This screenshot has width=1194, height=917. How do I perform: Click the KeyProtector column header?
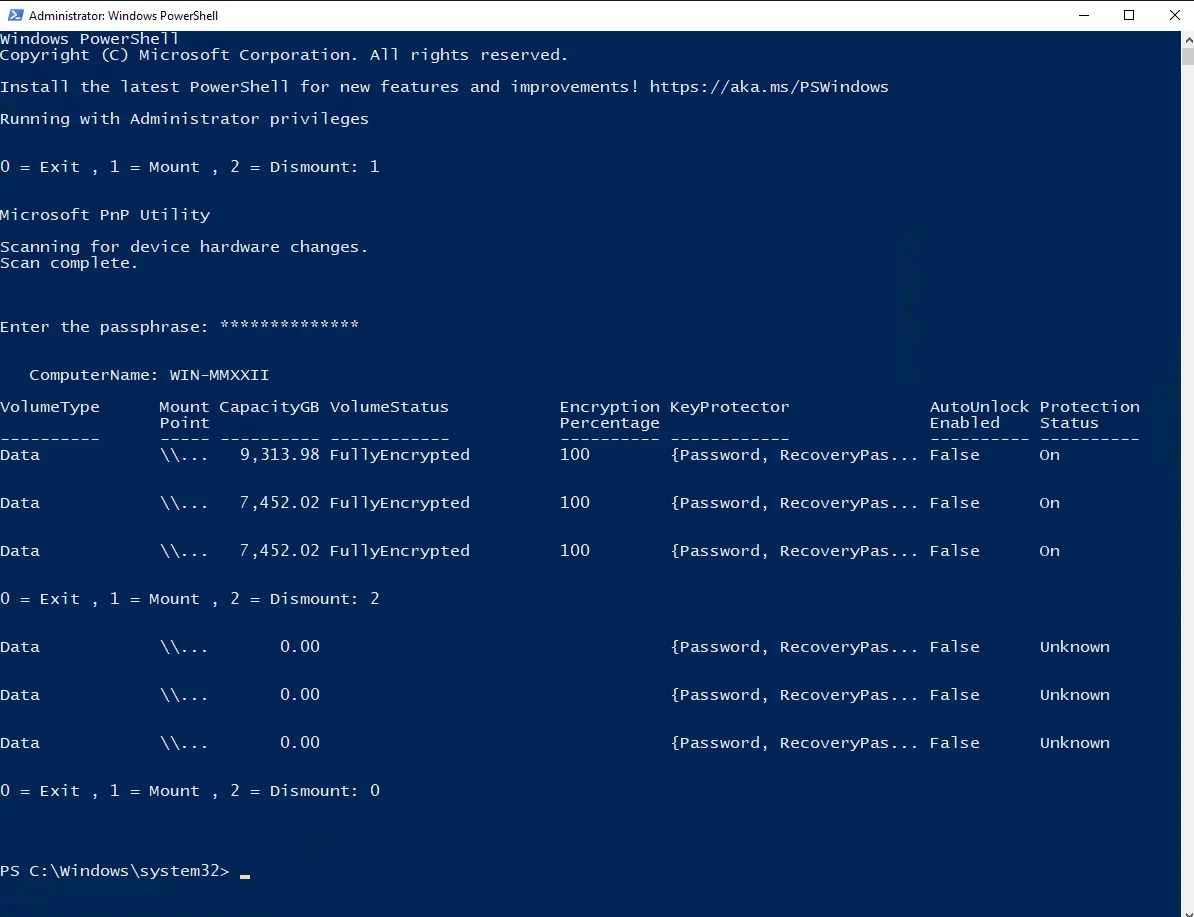[729, 407]
